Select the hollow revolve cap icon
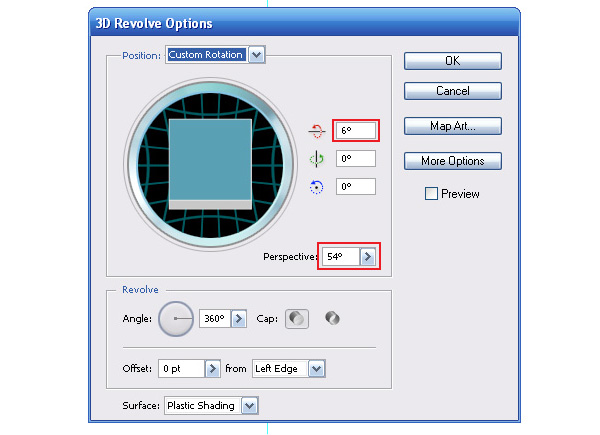600x435 pixels. coord(332,318)
